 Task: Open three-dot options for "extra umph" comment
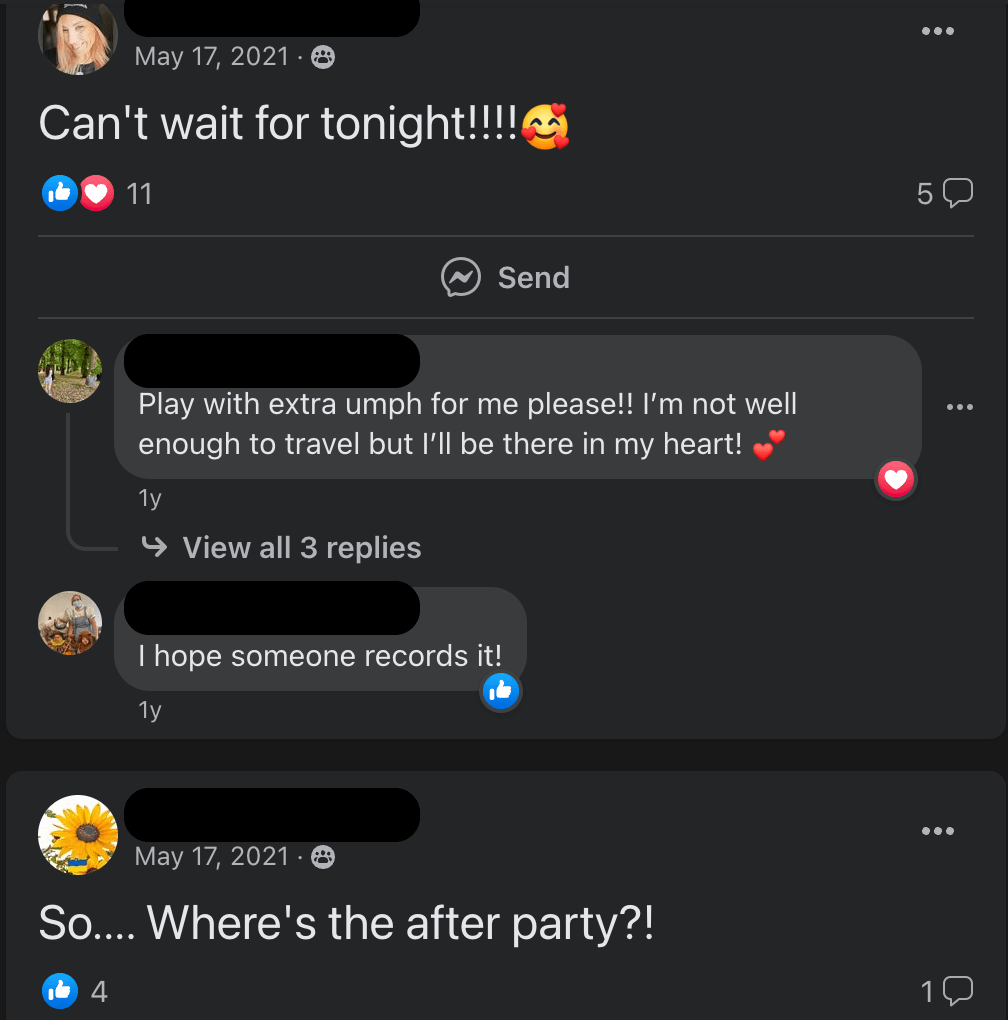[x=959, y=407]
